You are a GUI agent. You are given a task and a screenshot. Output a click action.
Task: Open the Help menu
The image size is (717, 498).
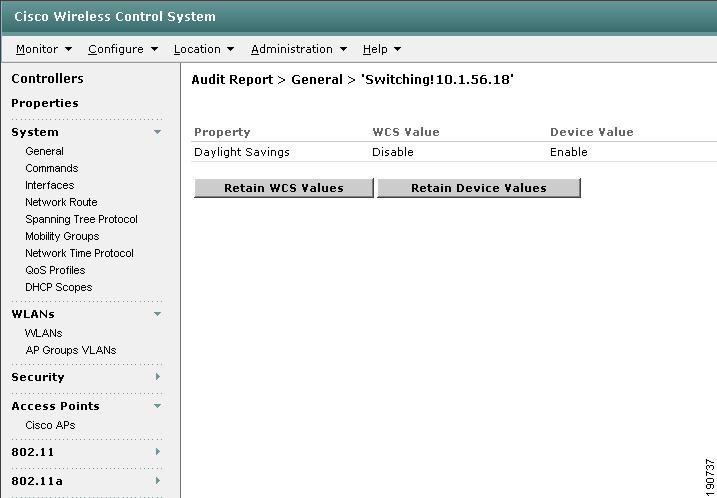tap(382, 49)
